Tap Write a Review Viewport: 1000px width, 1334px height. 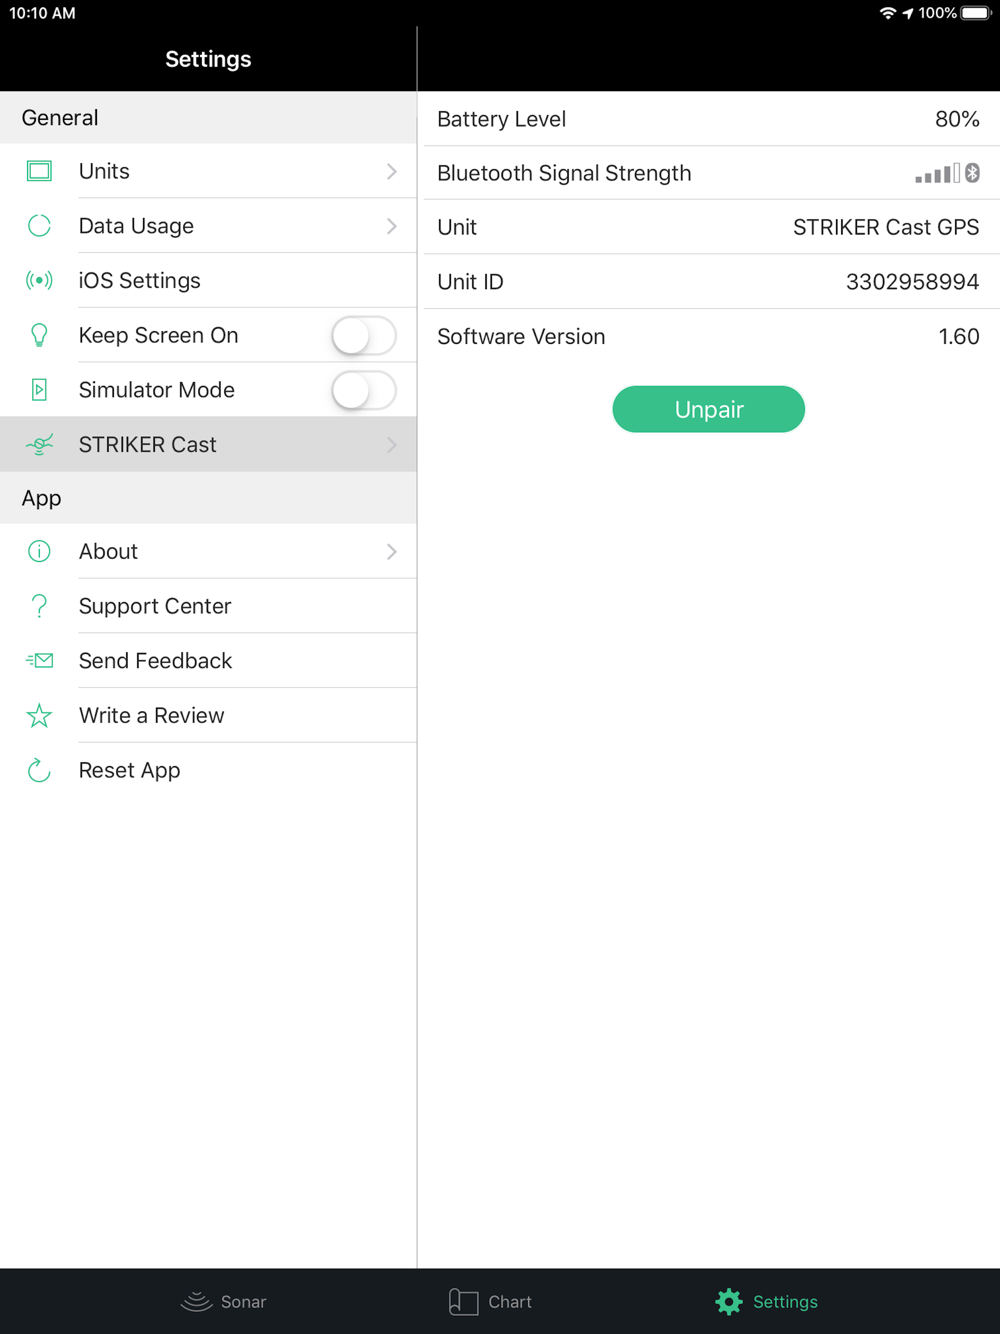click(208, 716)
